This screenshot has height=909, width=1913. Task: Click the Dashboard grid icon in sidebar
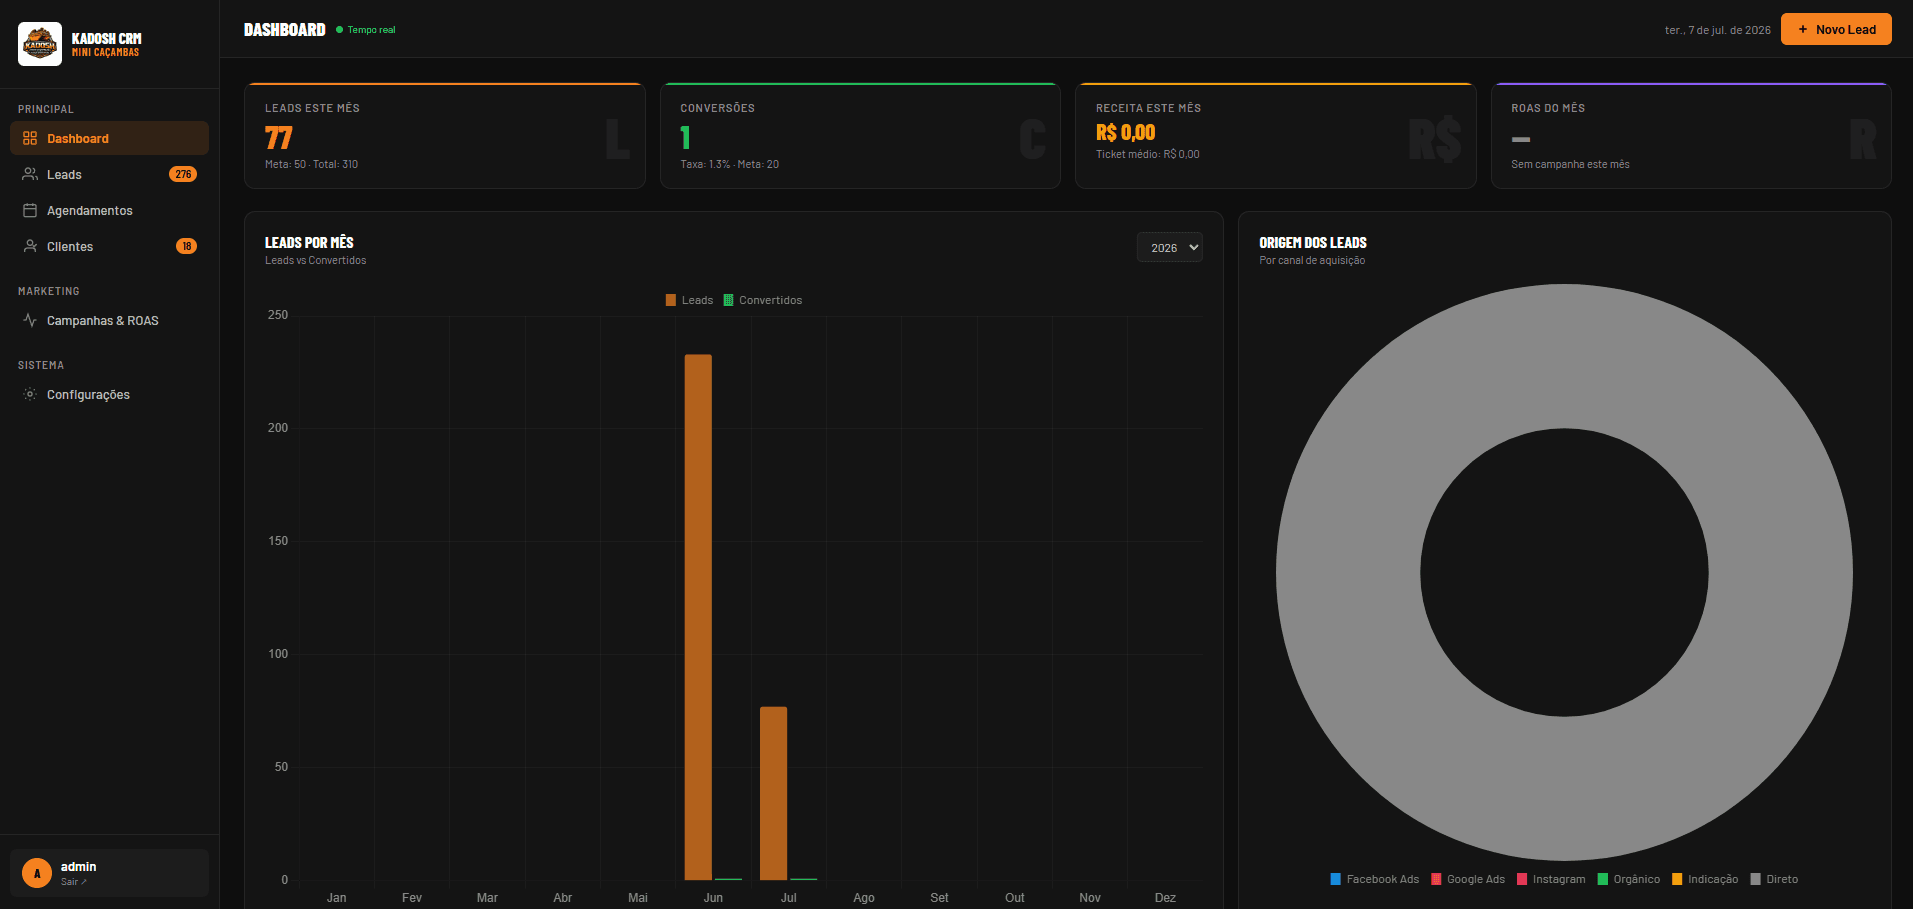pyautogui.click(x=30, y=138)
